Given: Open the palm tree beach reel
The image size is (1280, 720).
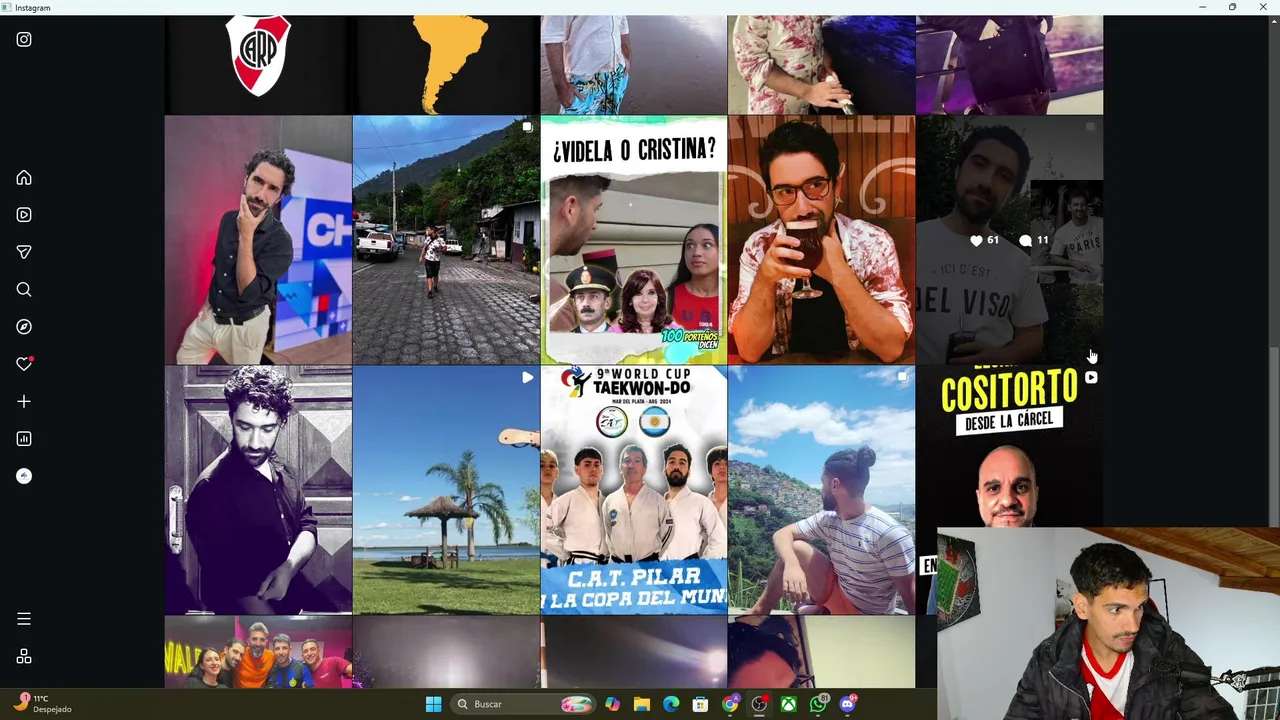Looking at the screenshot, I should (446, 490).
